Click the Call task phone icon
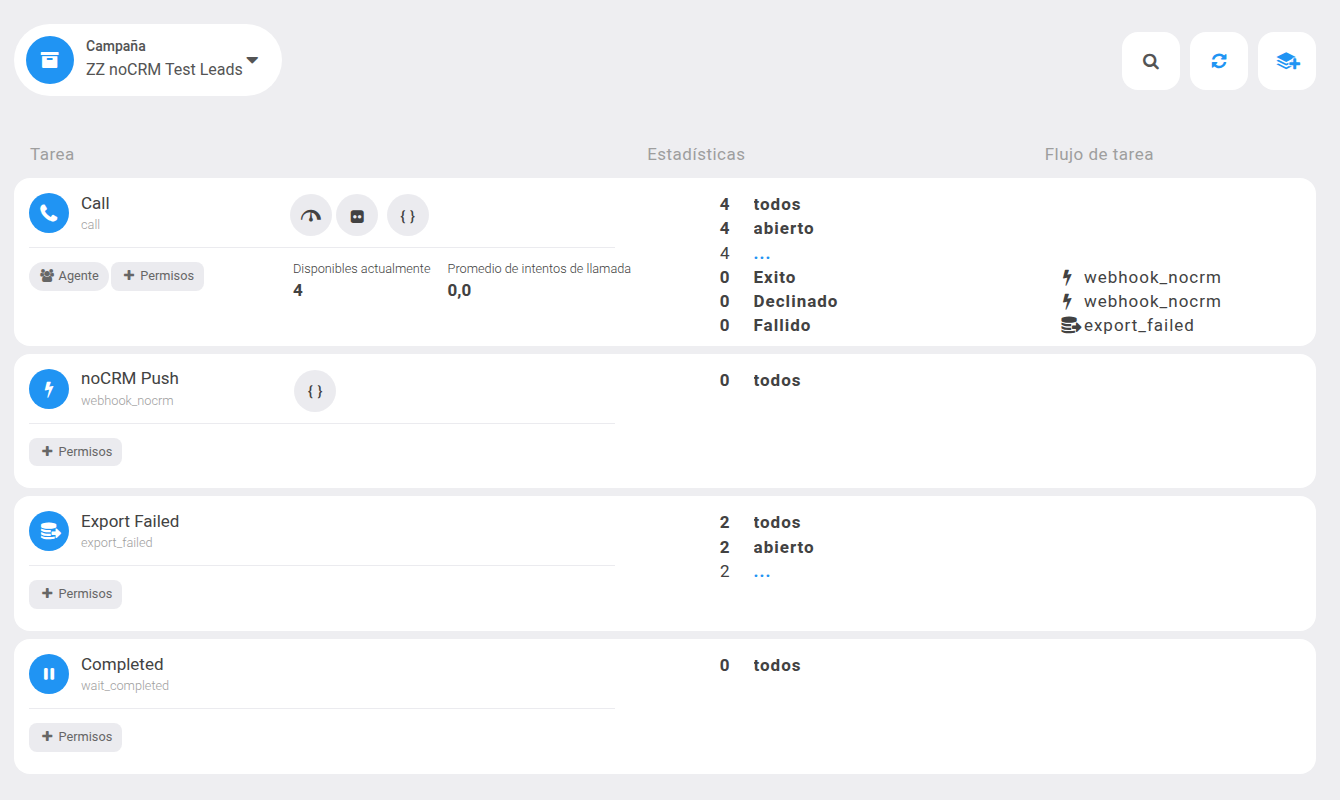This screenshot has height=800, width=1340. coord(49,213)
